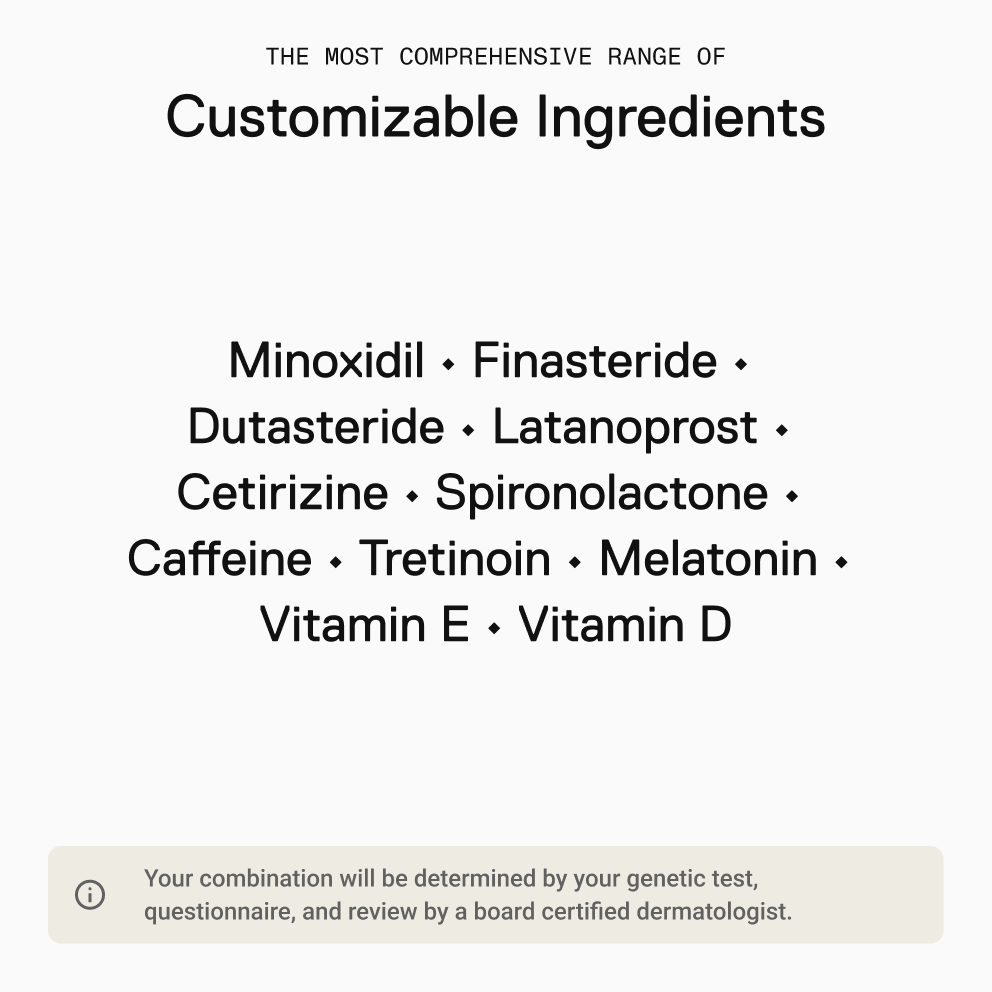Screen dimensions: 992x992
Task: Click the diamond between Caffeine and Tretinoin
Action: (336, 562)
